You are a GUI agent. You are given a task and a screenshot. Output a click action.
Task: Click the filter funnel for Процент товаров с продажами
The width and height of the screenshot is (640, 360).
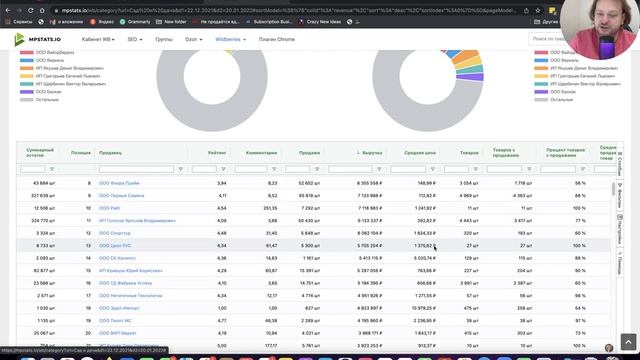coord(583,169)
